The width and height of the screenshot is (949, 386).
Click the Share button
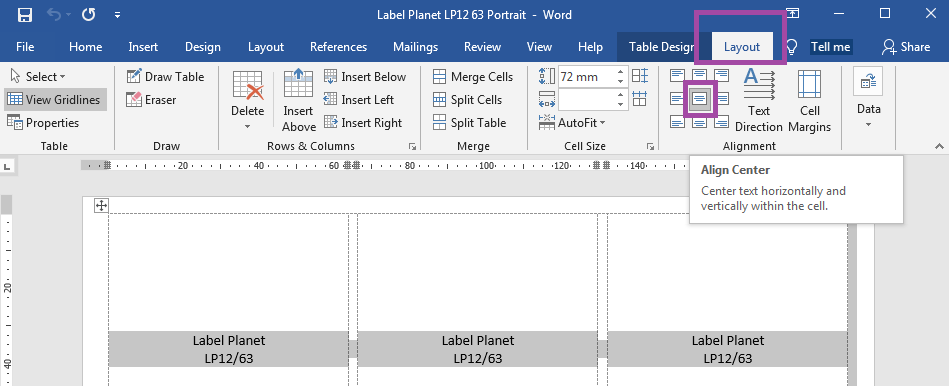click(x=906, y=47)
